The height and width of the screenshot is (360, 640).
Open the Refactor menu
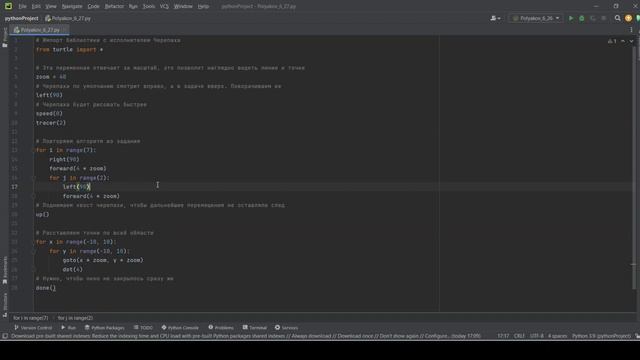coord(114,6)
